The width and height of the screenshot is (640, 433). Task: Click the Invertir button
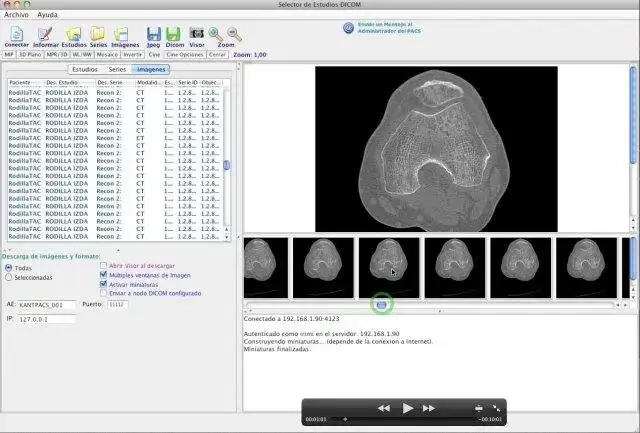point(133,55)
